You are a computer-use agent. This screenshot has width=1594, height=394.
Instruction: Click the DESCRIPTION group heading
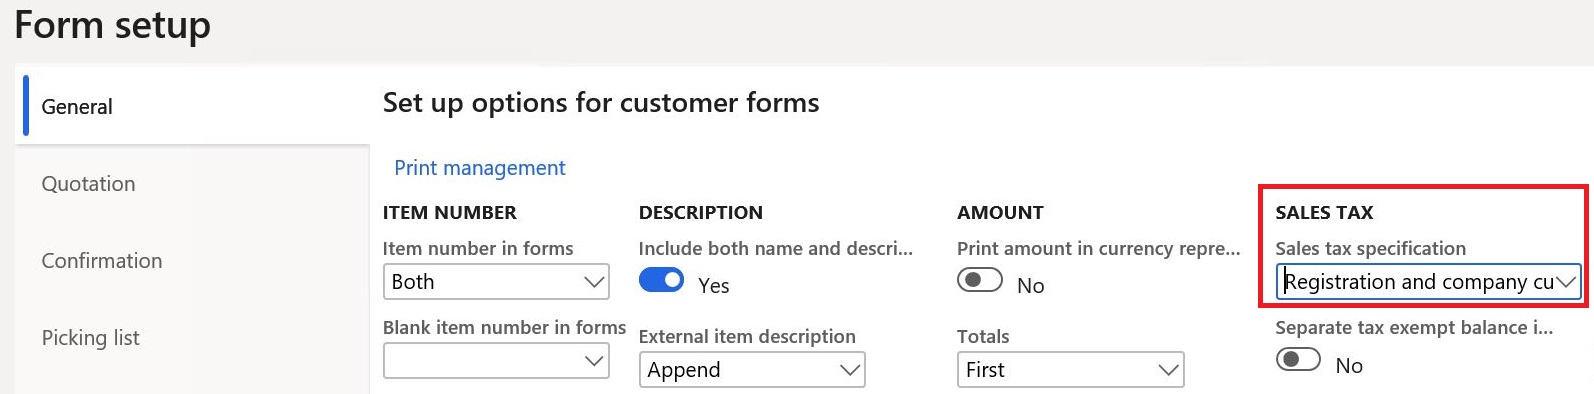tap(701, 212)
